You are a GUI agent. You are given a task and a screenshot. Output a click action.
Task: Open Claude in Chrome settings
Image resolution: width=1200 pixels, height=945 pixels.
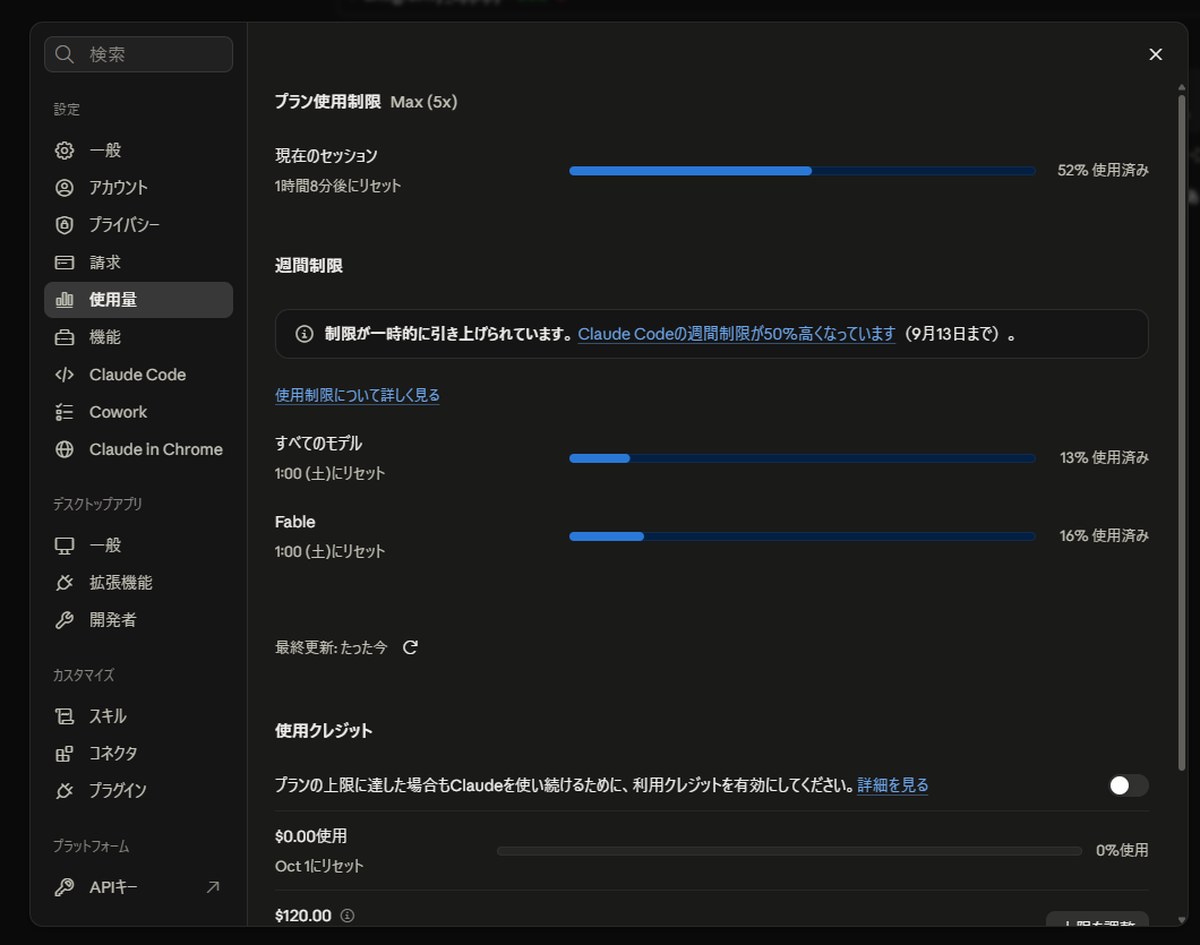click(138, 450)
